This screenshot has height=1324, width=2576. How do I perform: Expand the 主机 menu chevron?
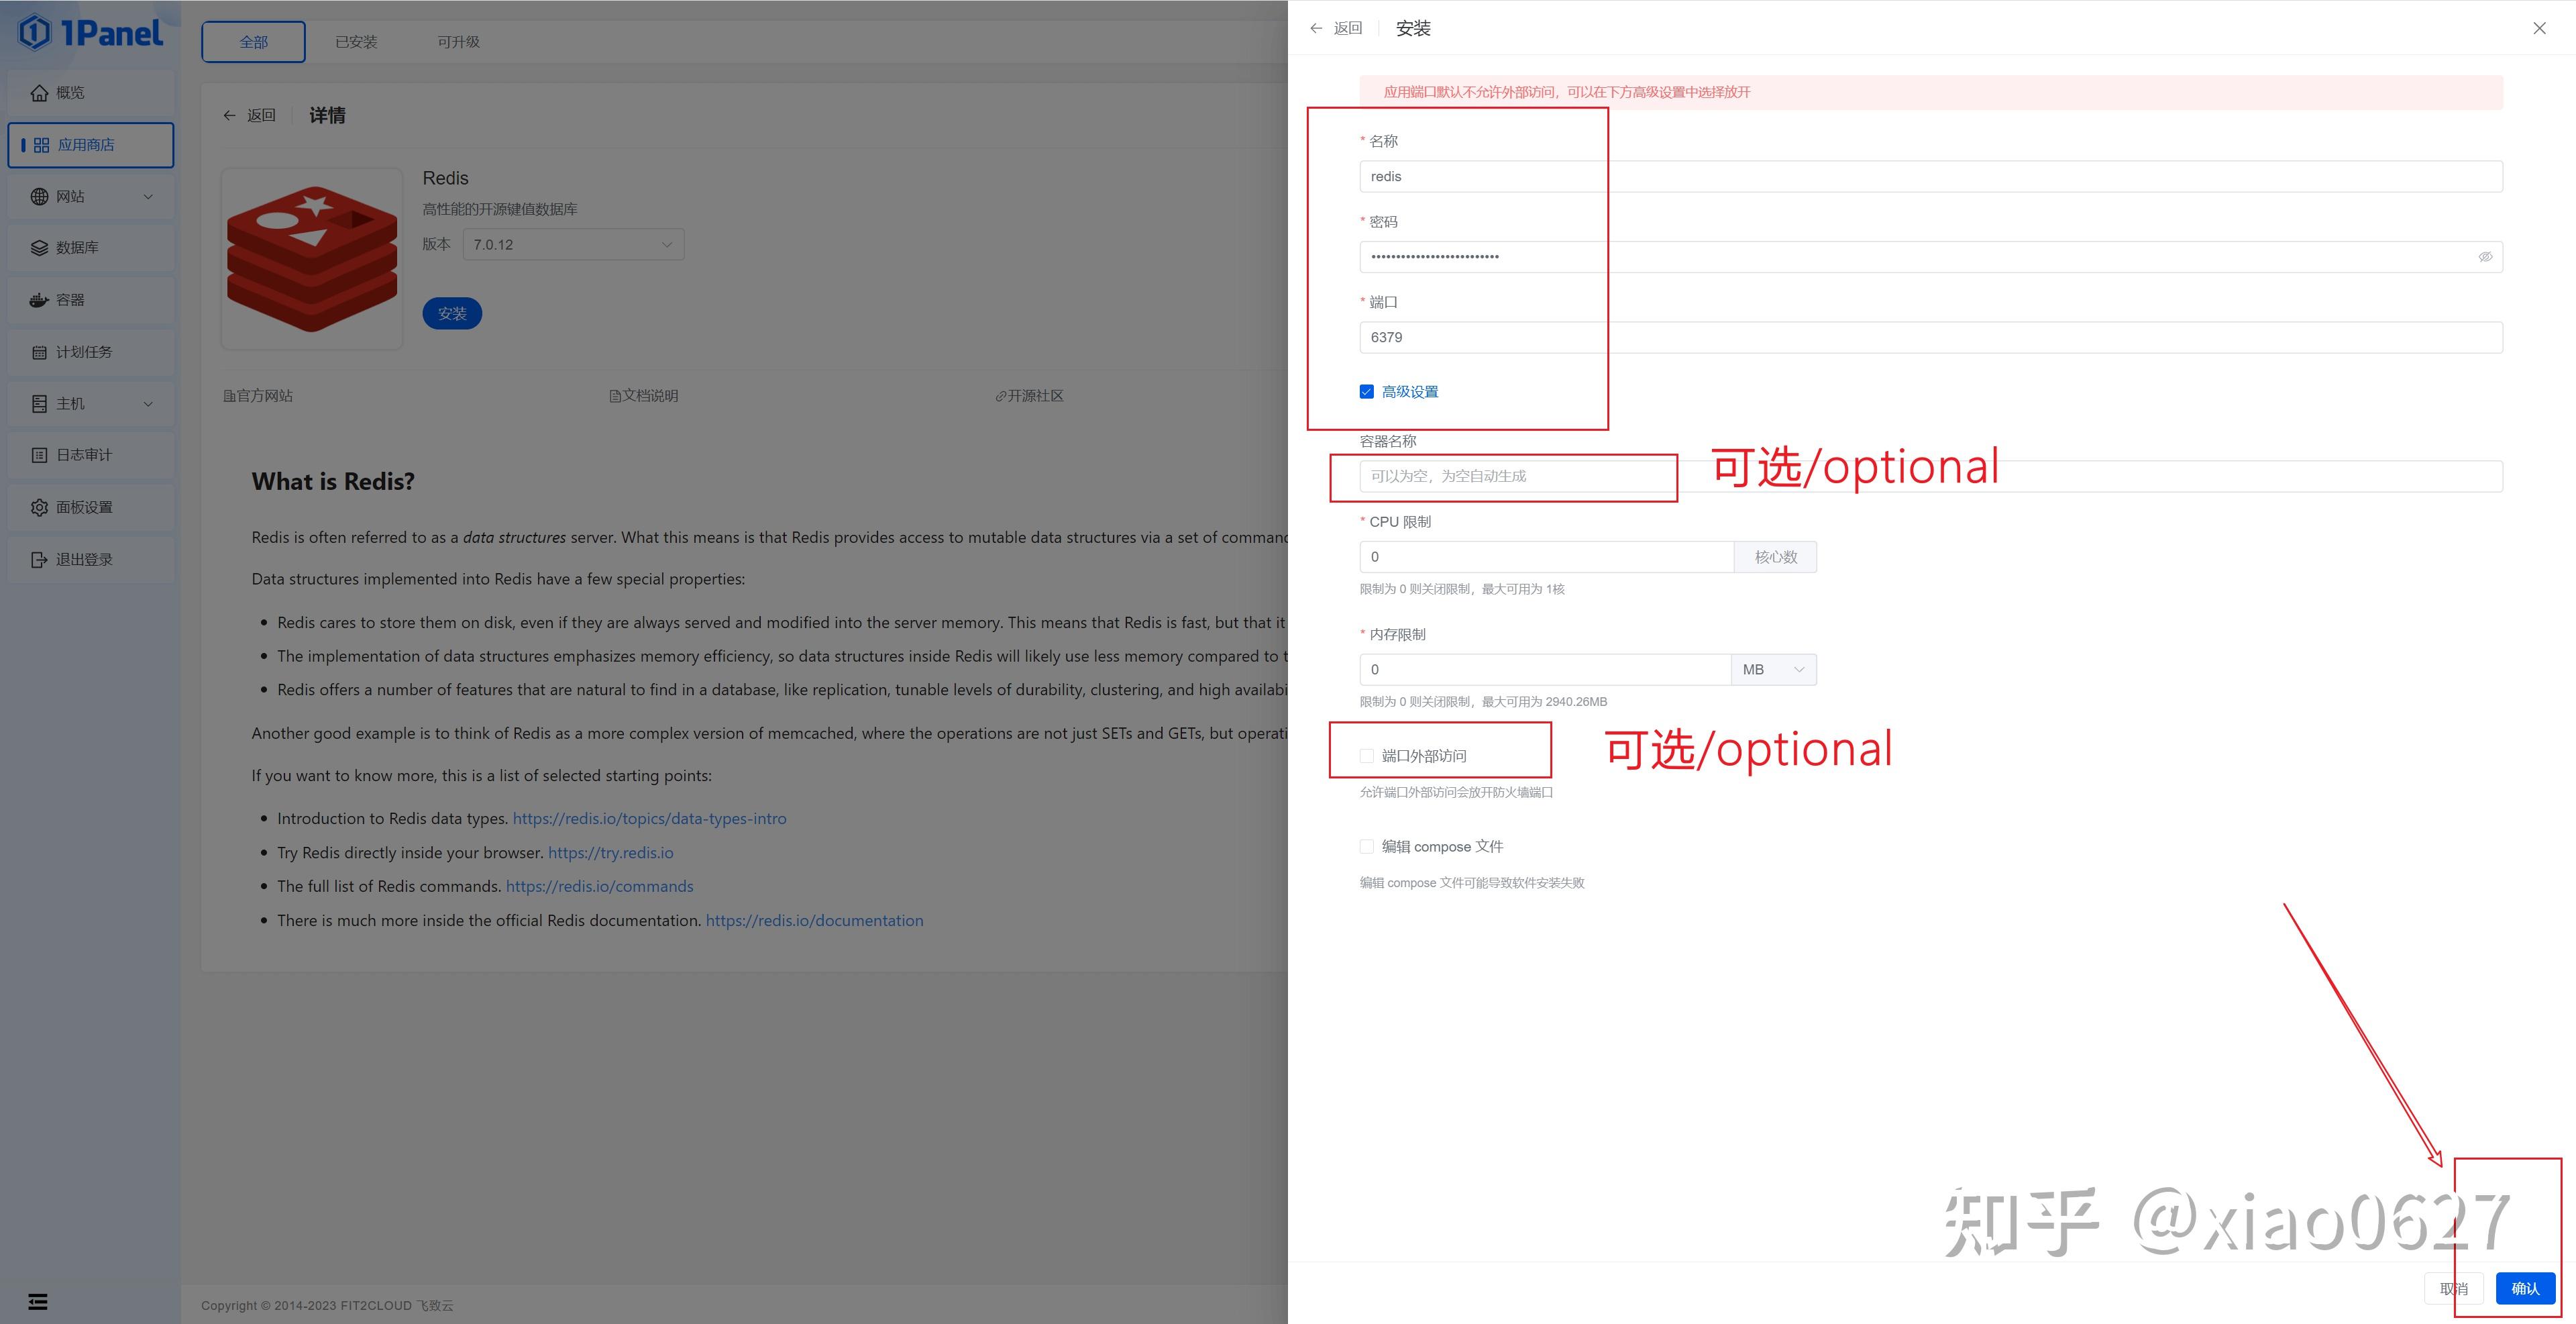[148, 404]
